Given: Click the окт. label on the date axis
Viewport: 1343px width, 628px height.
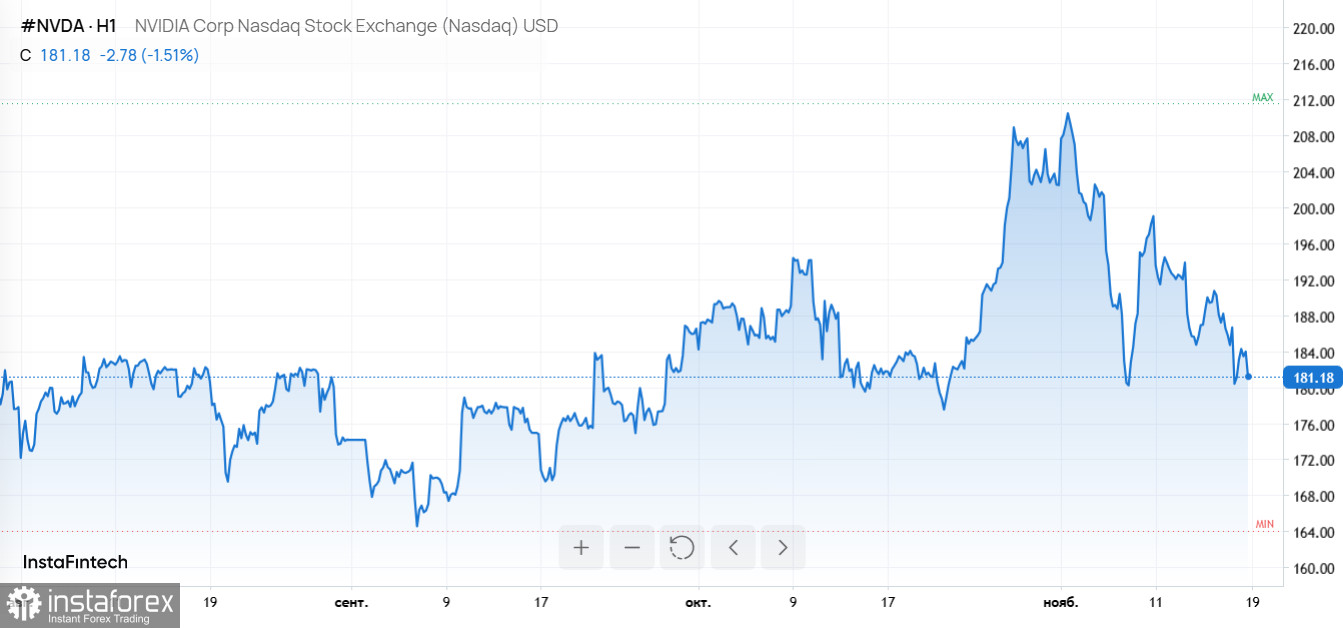Looking at the screenshot, I should coord(698,603).
